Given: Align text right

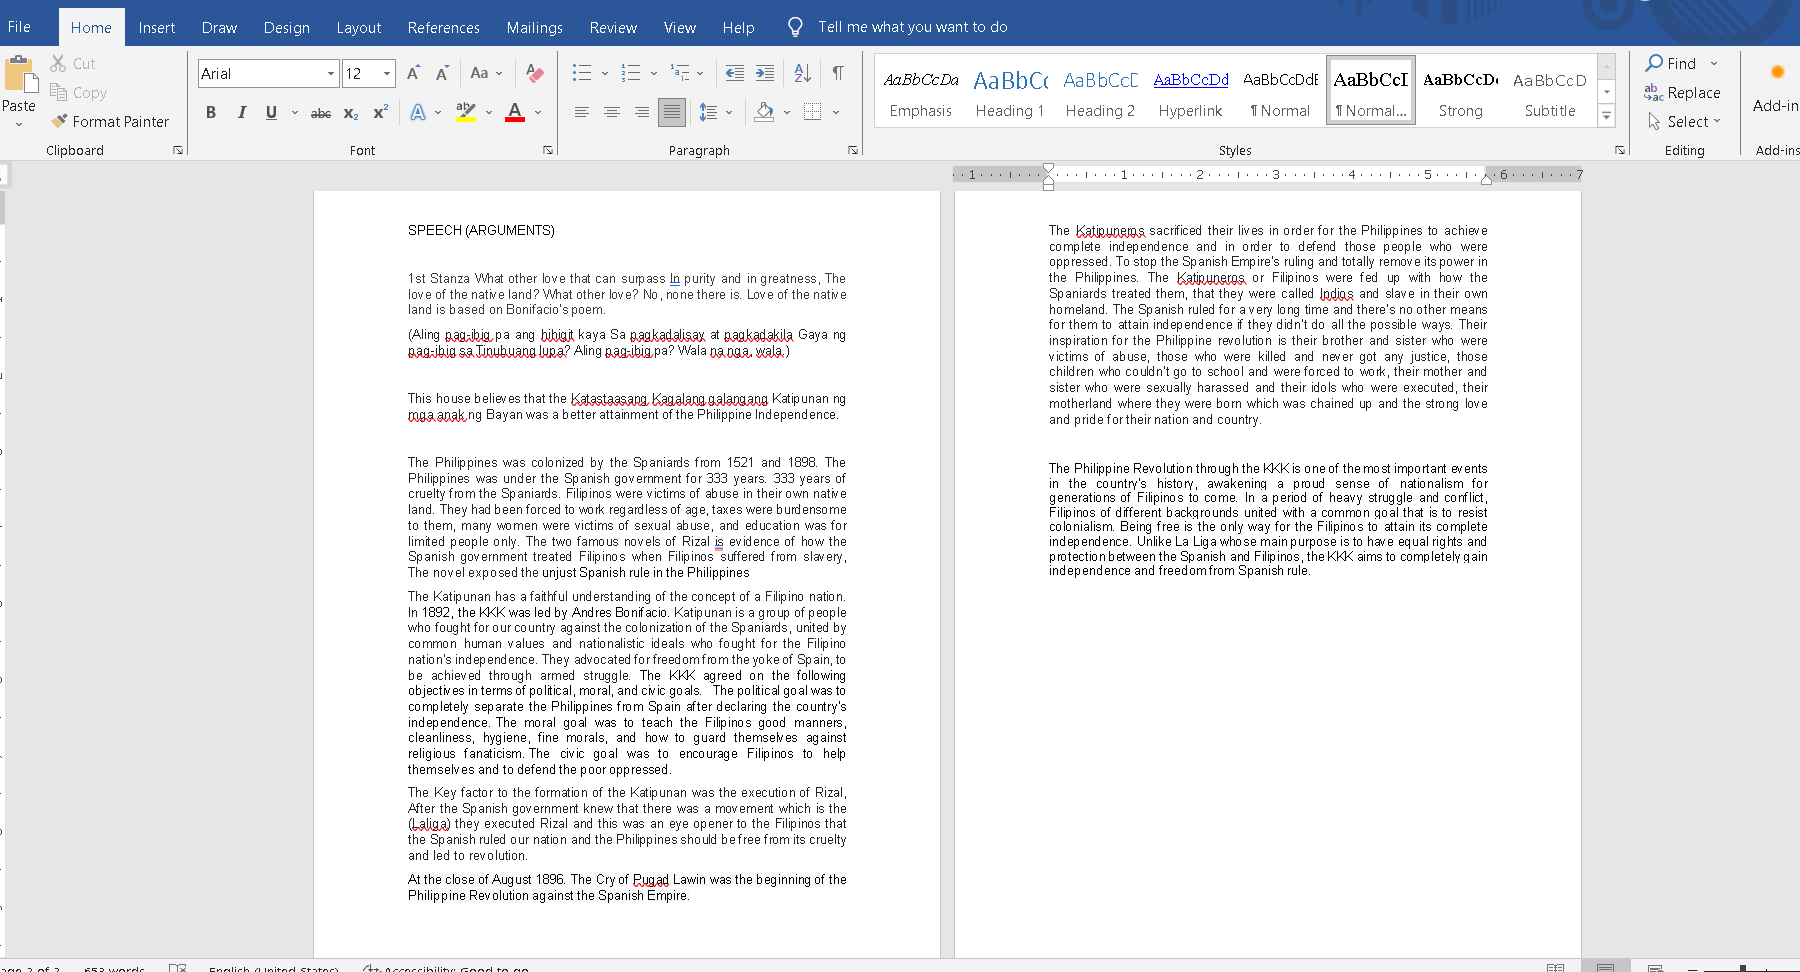Looking at the screenshot, I should tap(641, 112).
